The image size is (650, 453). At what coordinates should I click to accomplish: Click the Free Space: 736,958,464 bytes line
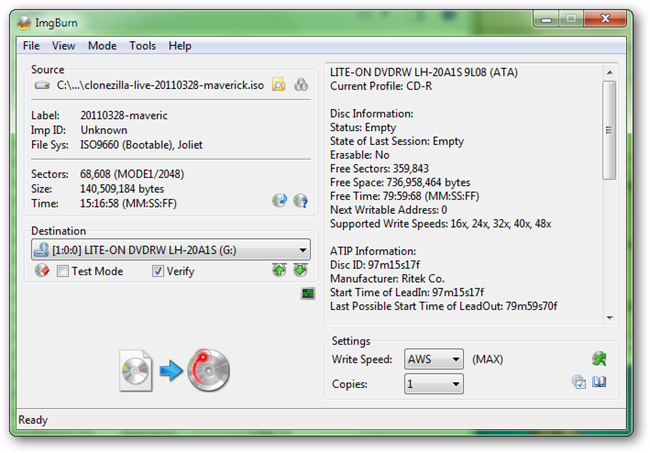(x=400, y=182)
